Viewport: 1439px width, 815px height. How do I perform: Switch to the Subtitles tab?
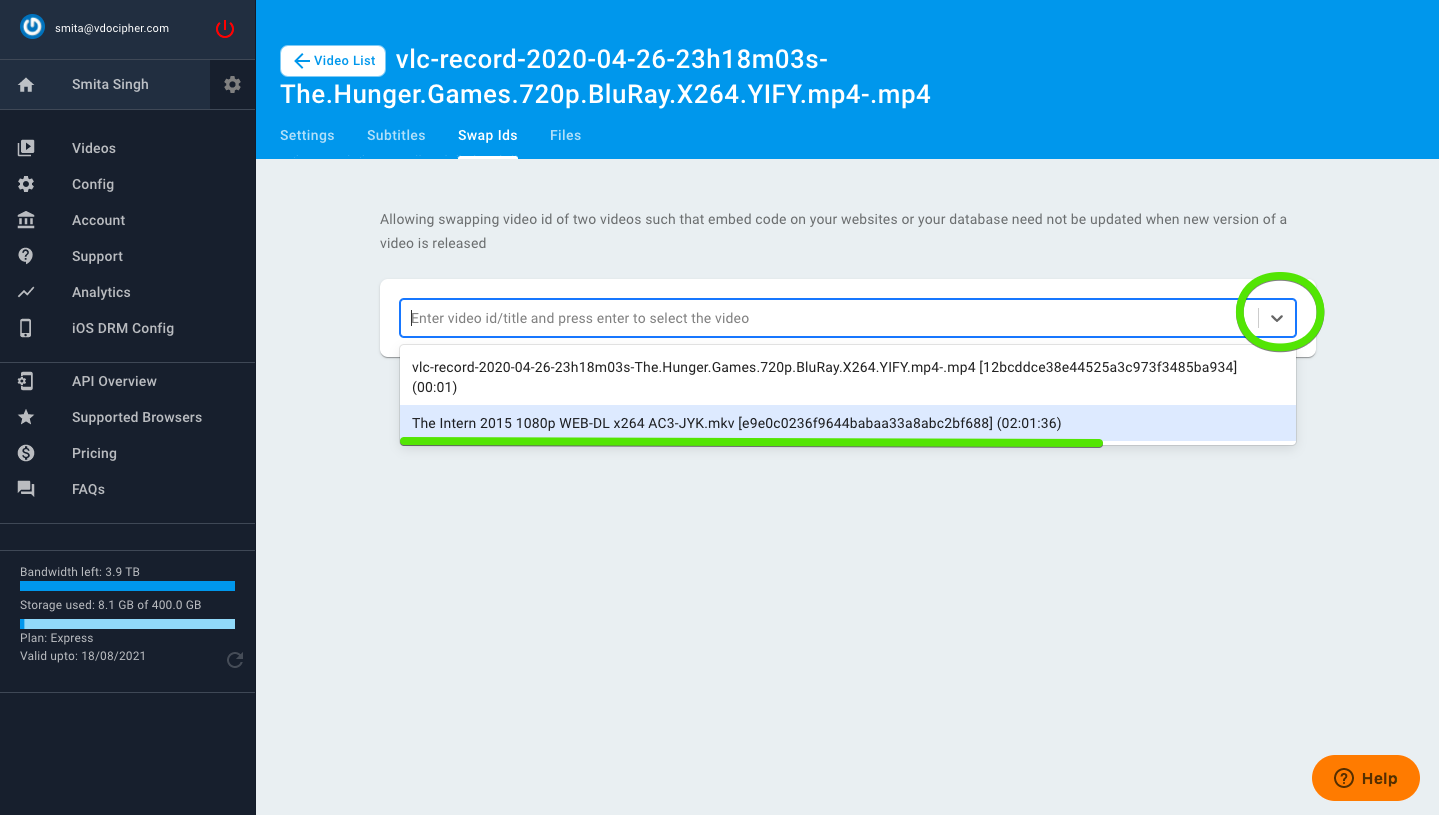click(396, 135)
